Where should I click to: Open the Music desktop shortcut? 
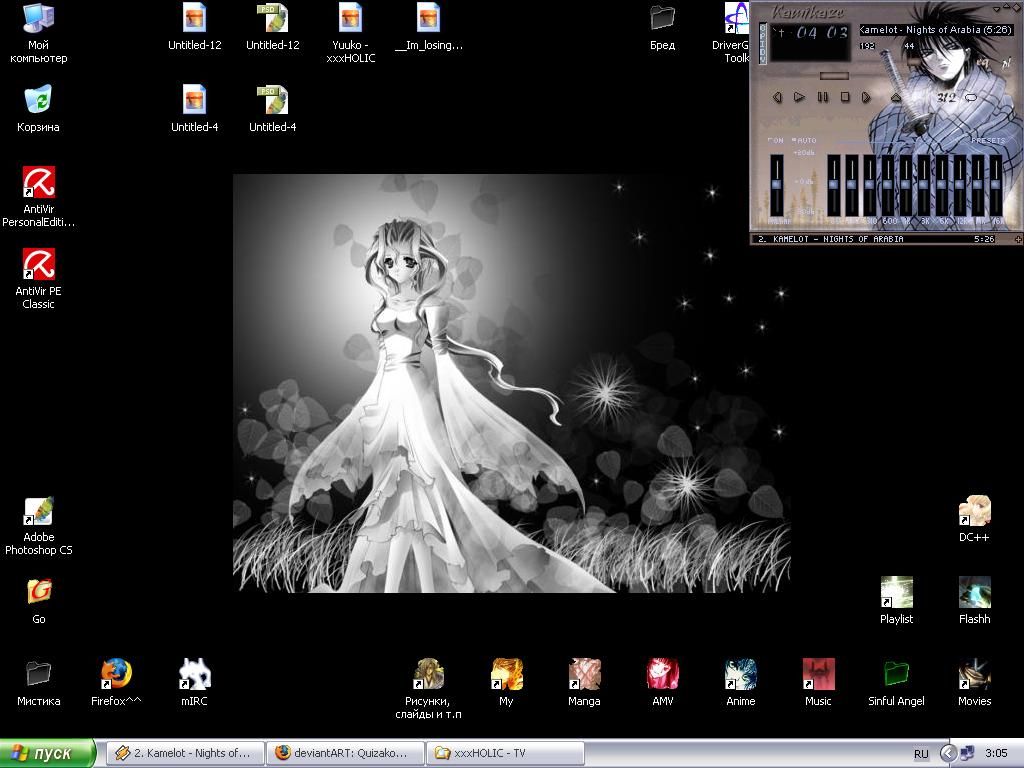point(818,683)
